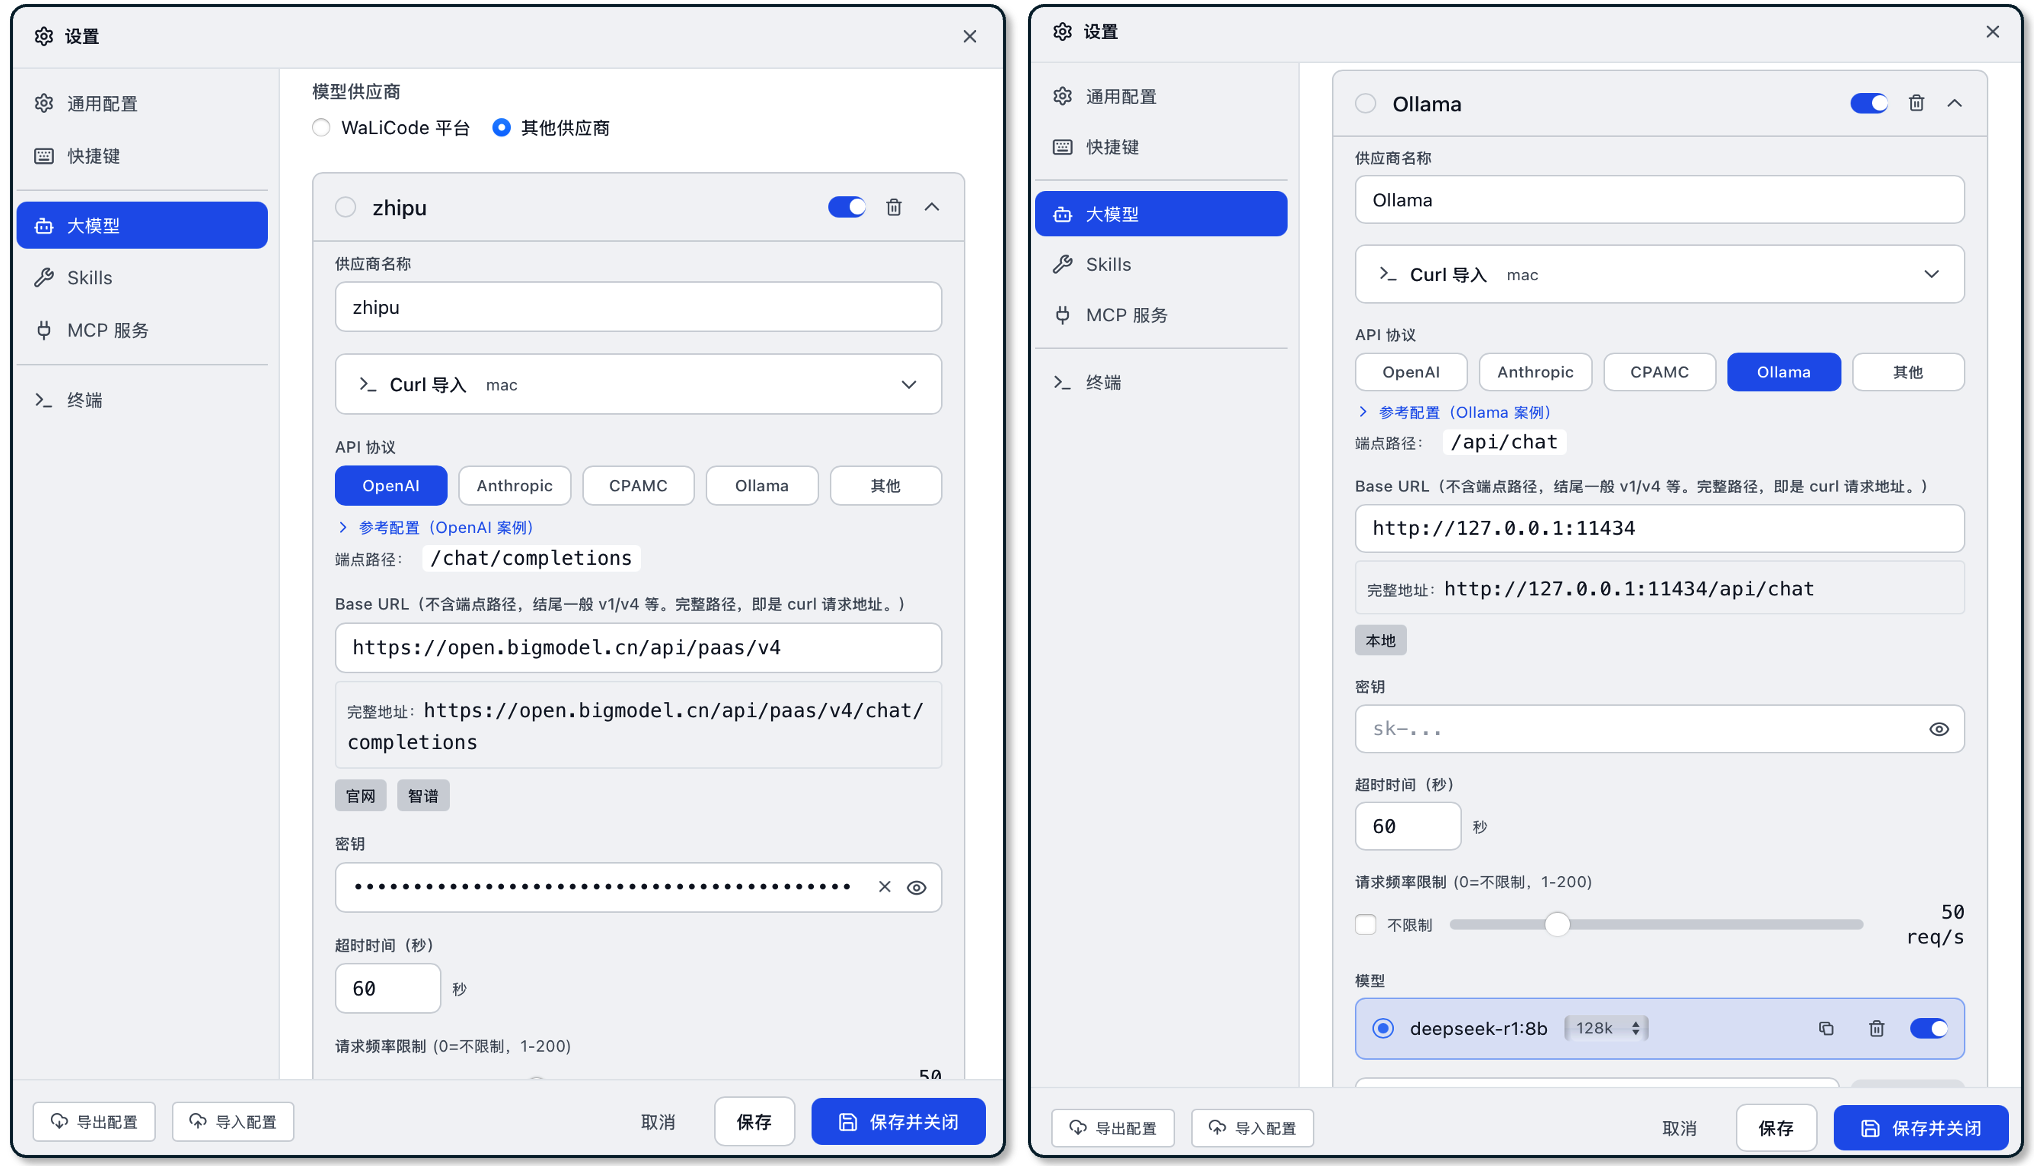2034x1166 pixels.
Task: Expand Curl 导入 dropdown in zhipu panel
Action: tap(638, 384)
